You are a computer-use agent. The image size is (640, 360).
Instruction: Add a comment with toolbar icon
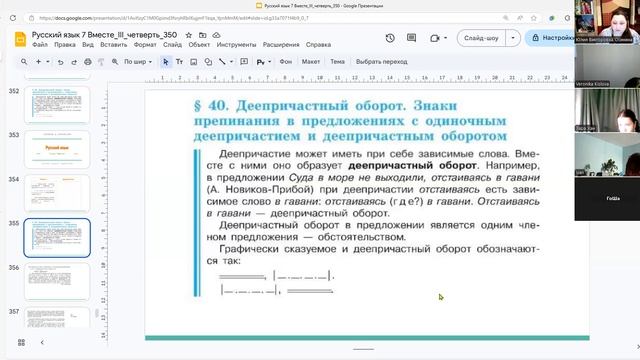(244, 62)
